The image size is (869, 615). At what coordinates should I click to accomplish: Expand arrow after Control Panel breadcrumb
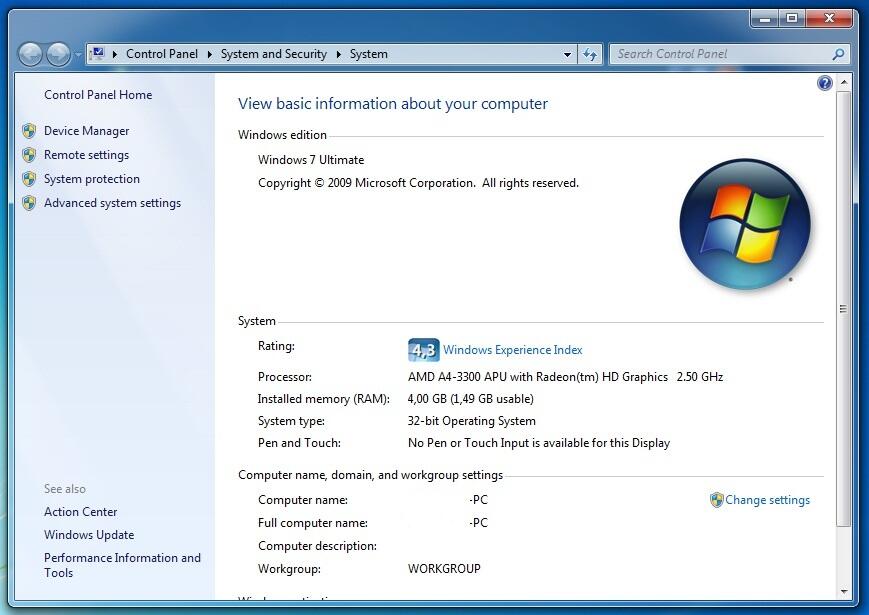[x=209, y=54]
